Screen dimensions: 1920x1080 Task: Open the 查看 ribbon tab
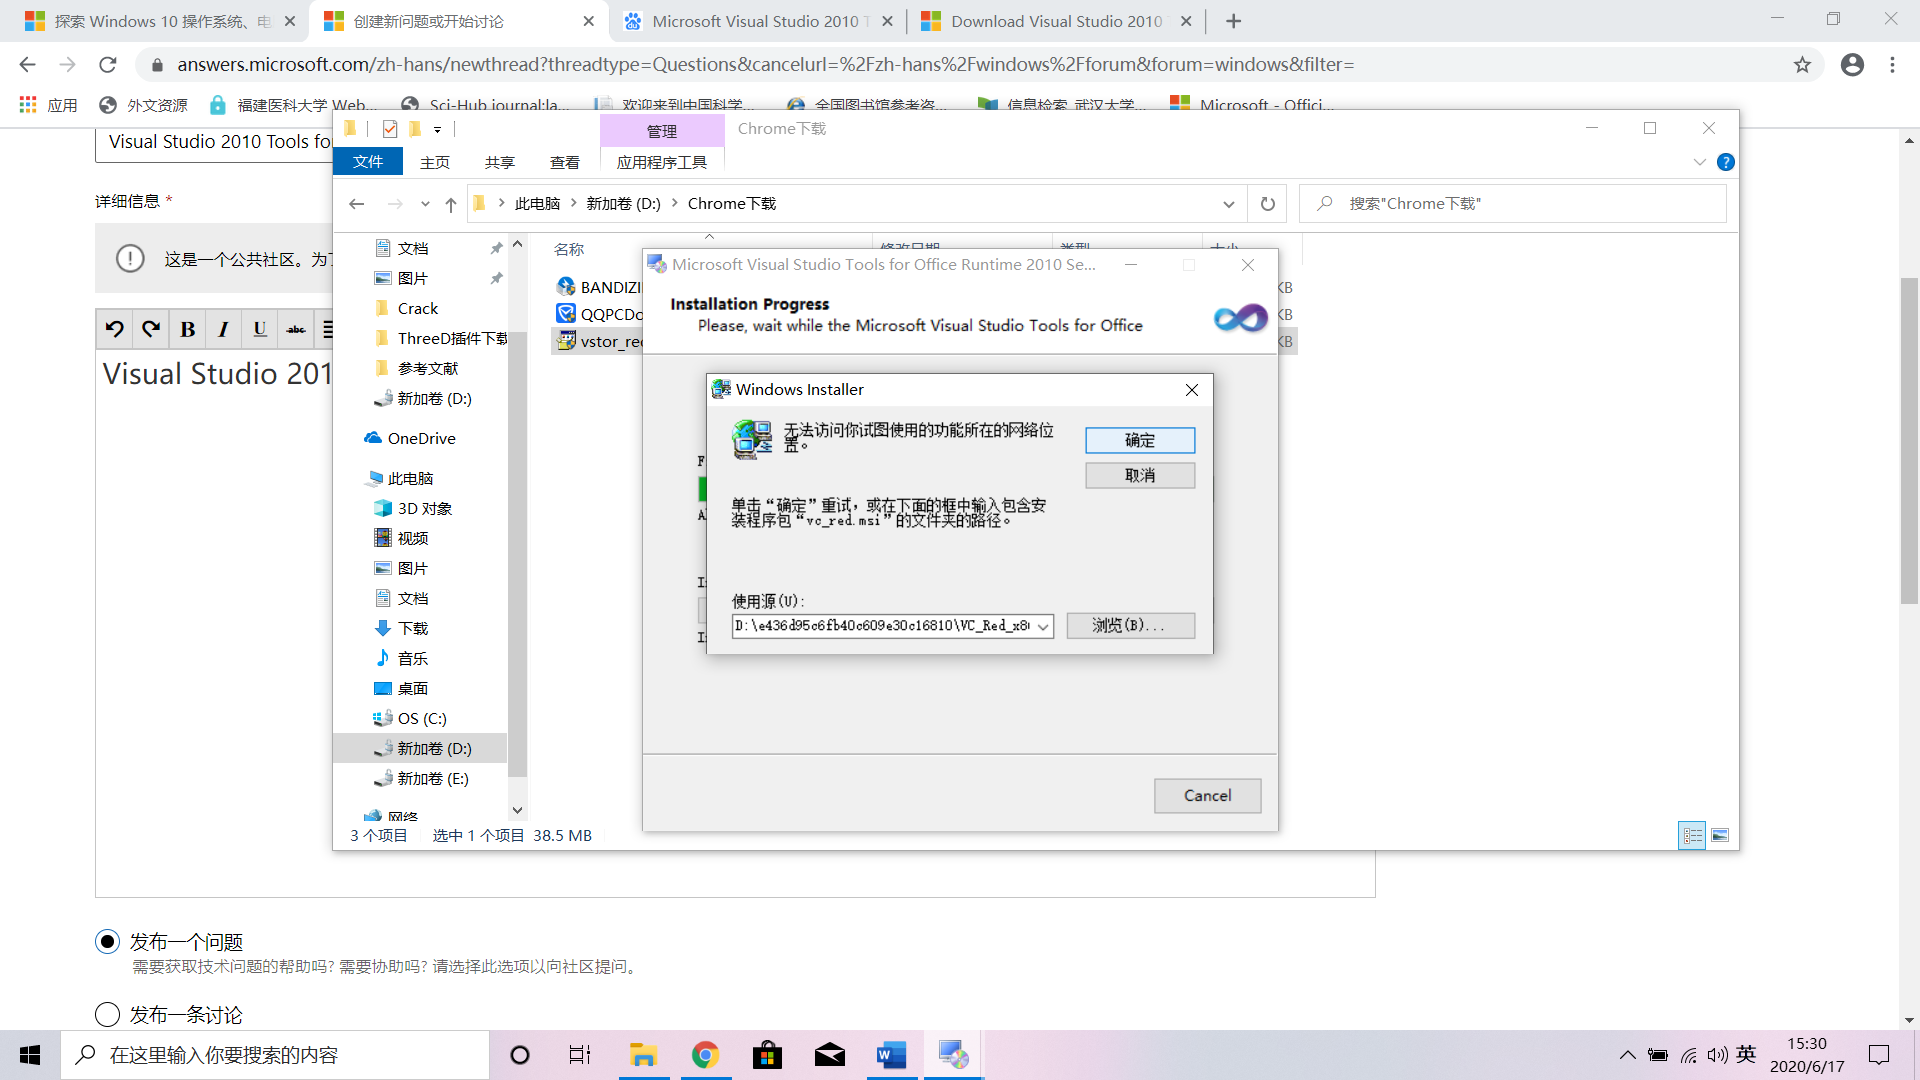565,162
